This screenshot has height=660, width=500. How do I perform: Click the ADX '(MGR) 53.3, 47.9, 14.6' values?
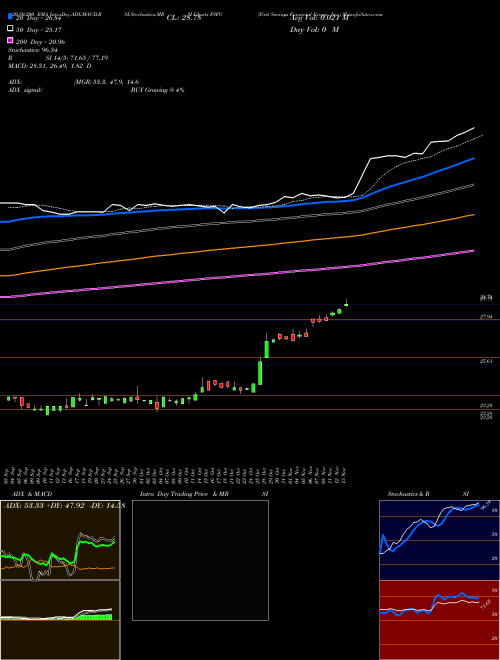pyautogui.click(x=106, y=82)
